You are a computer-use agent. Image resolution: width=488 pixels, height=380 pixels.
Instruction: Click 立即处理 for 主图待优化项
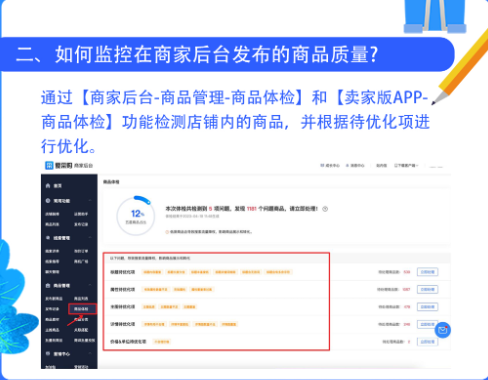(428, 307)
